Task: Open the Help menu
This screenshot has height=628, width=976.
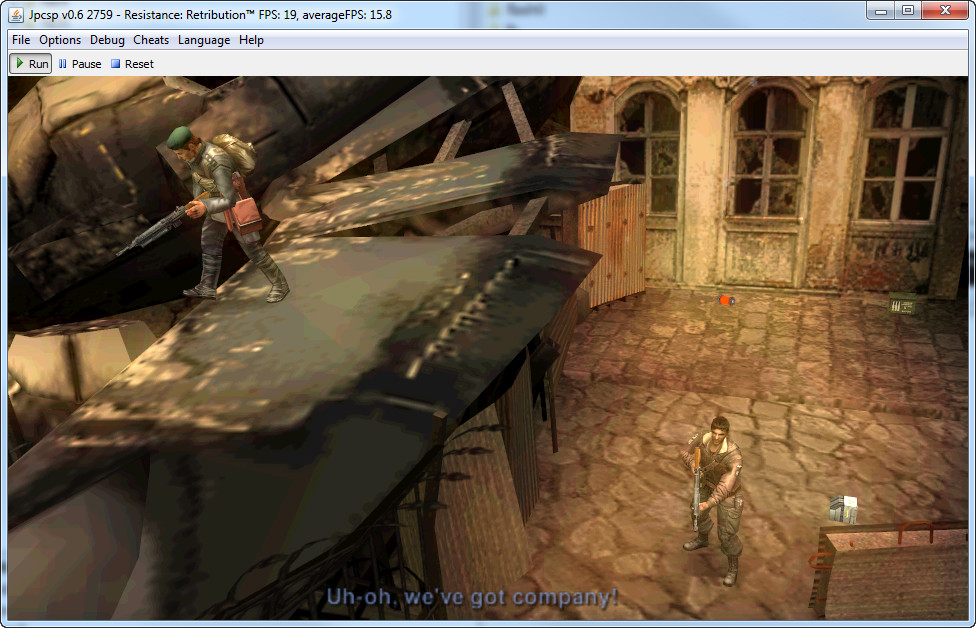Action: click(x=251, y=40)
